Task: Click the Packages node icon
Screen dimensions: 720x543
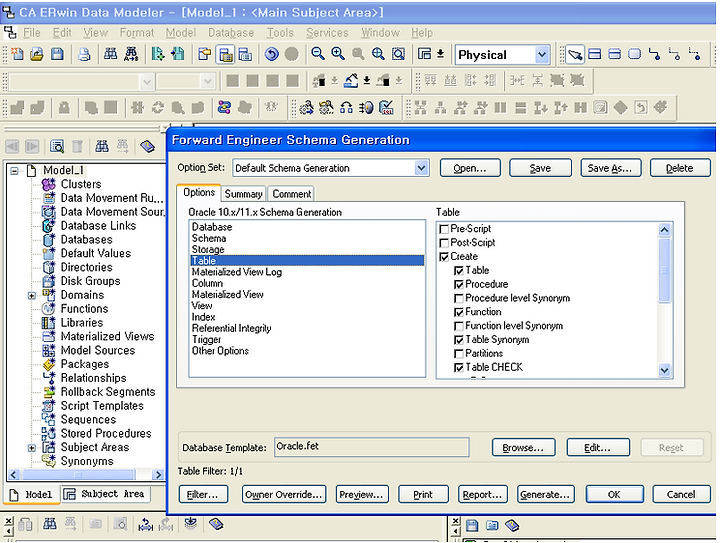Action: pos(49,364)
